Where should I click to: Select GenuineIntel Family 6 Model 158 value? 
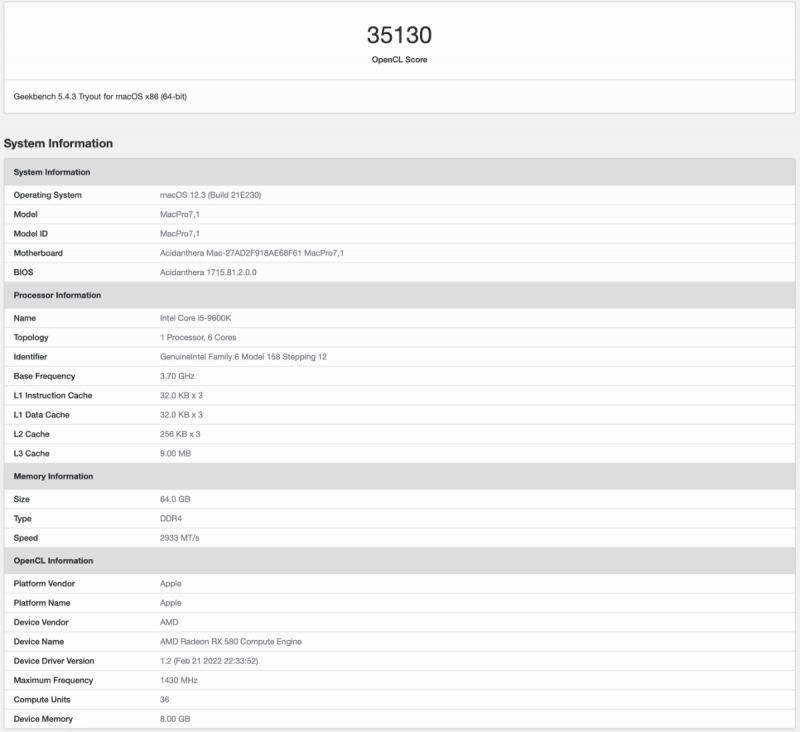243,357
